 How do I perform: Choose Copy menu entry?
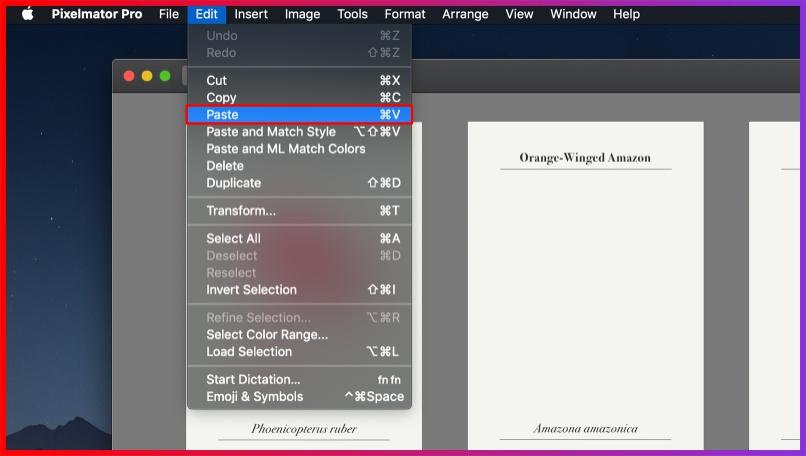point(221,98)
